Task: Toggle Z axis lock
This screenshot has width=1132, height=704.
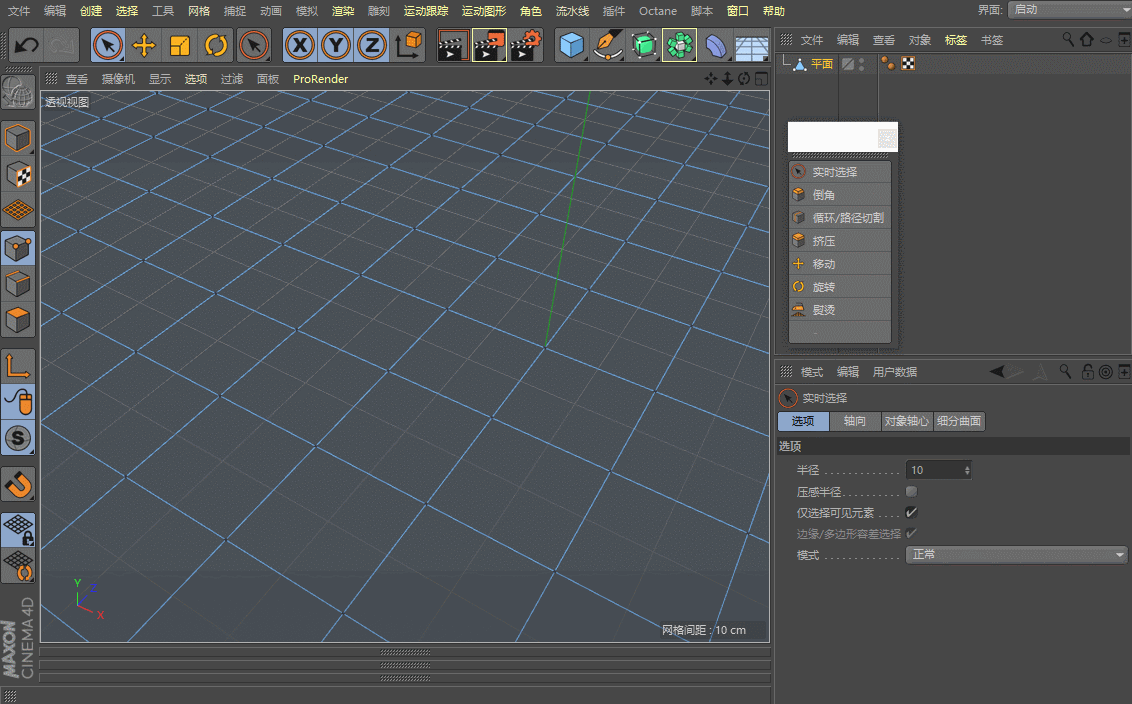Action: [x=372, y=45]
